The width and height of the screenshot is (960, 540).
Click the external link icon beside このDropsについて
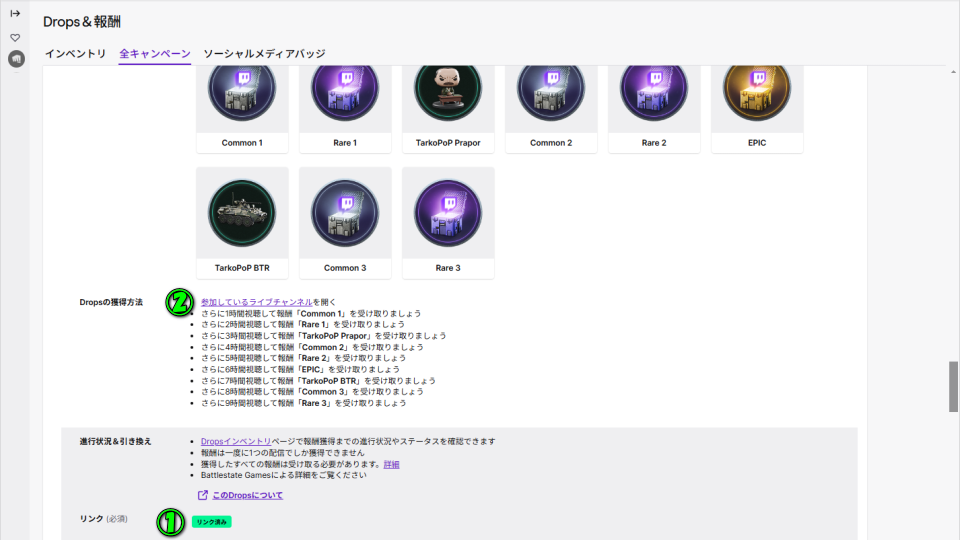coord(203,495)
